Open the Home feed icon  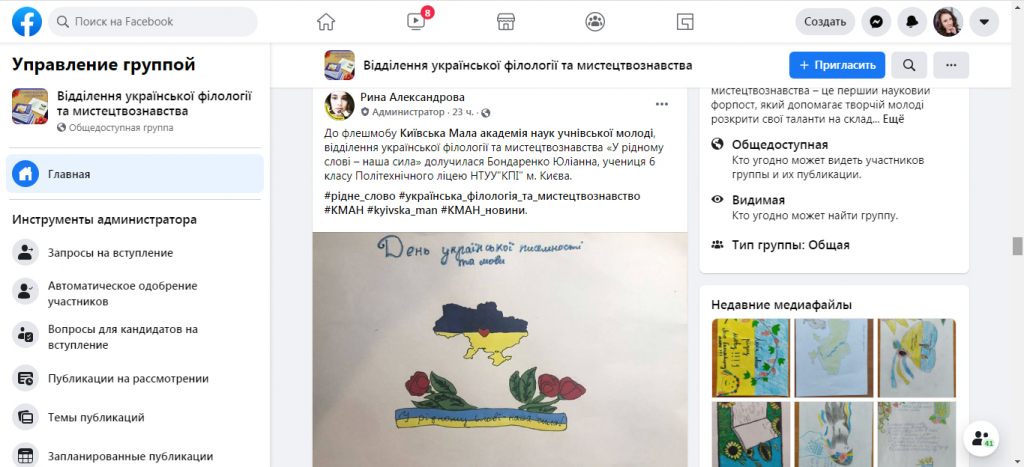click(326, 22)
